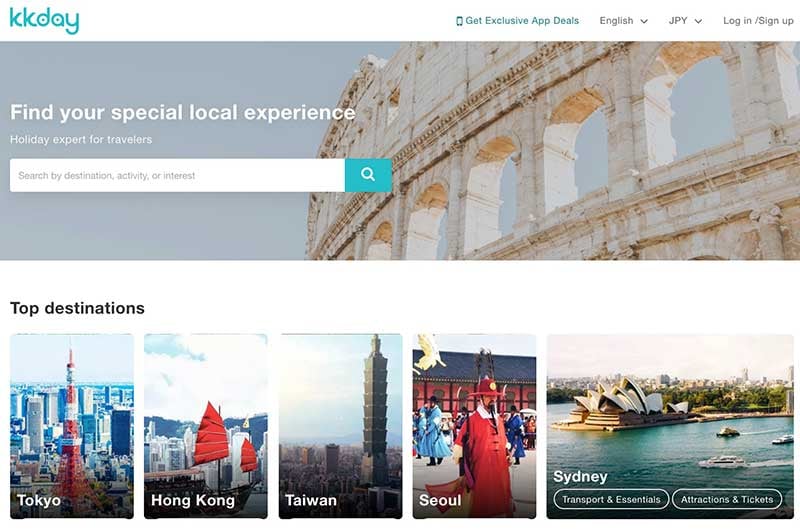This screenshot has height=532, width=800.
Task: Click the KKday logo
Action: [44, 20]
